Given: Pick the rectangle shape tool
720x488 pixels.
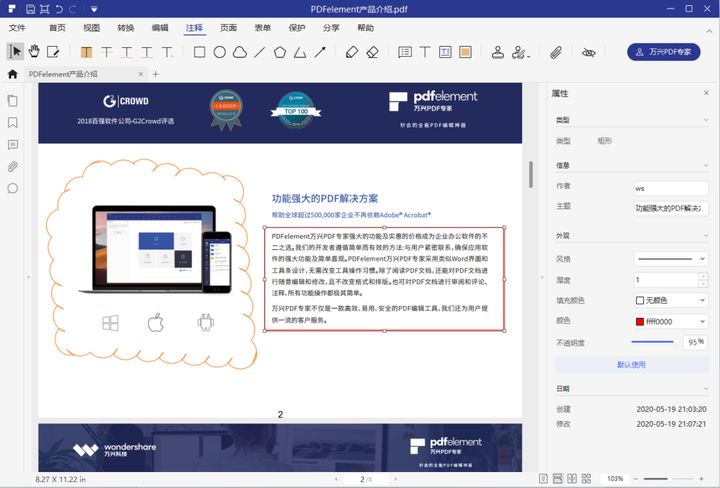Looking at the screenshot, I should [199, 52].
